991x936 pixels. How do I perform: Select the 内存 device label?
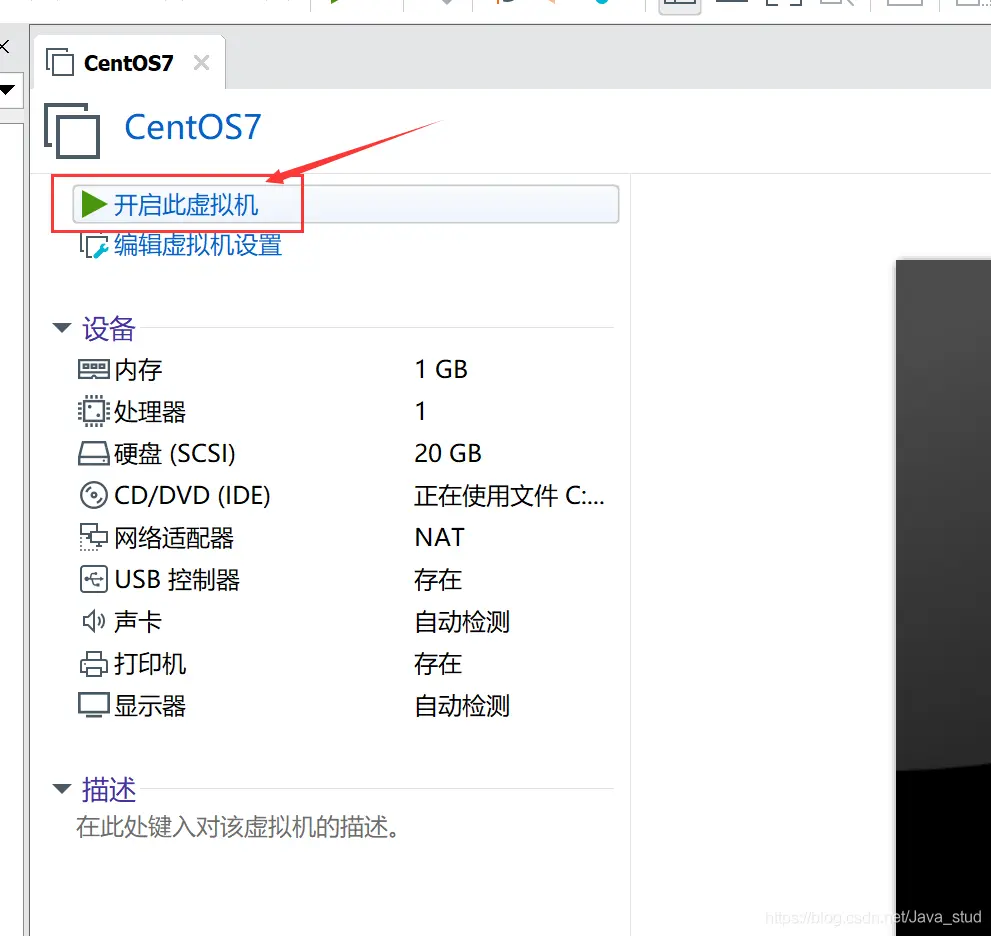click(138, 370)
